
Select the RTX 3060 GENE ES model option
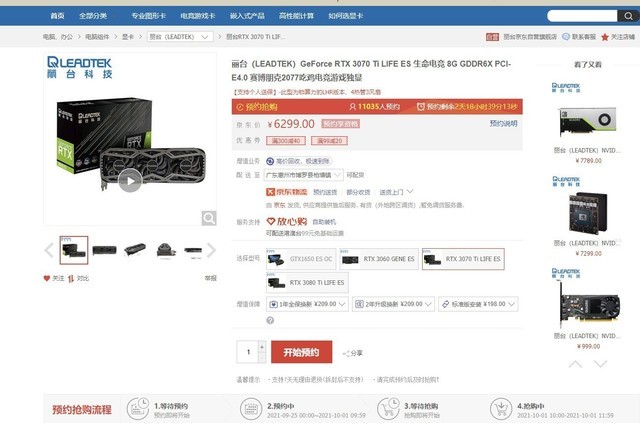[379, 259]
